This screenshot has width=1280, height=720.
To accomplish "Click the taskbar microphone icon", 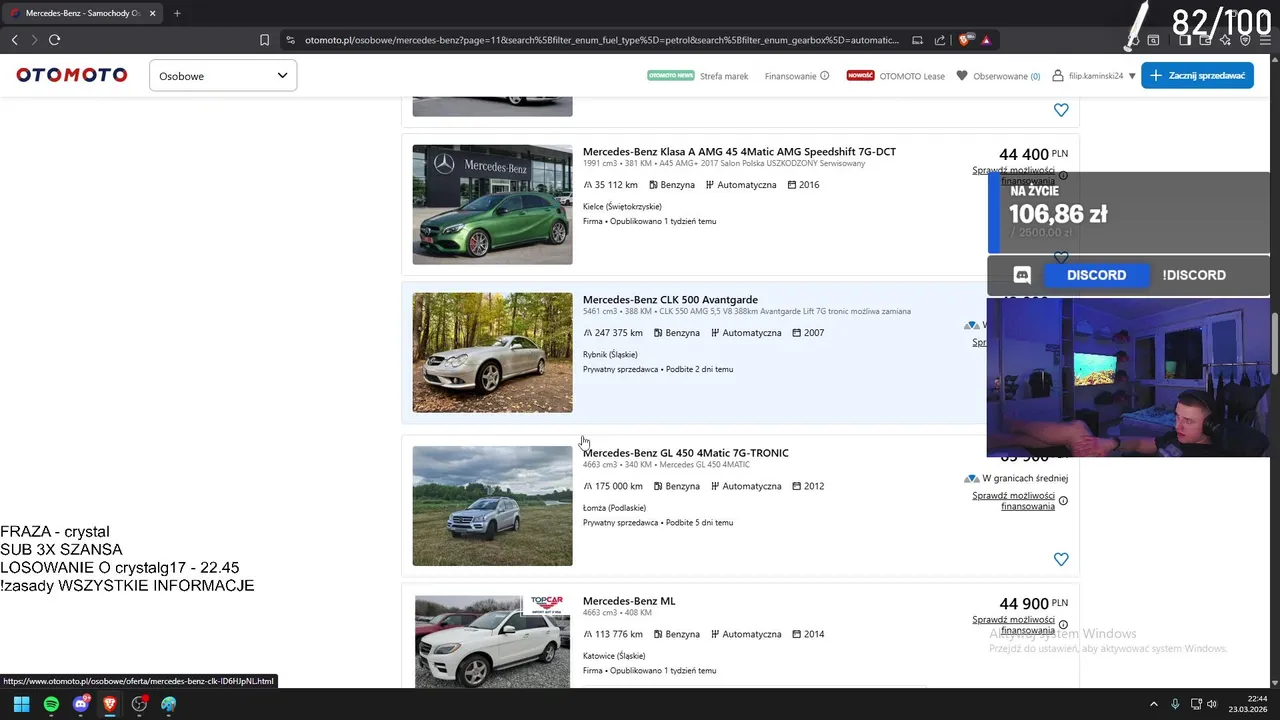I will click(1175, 704).
